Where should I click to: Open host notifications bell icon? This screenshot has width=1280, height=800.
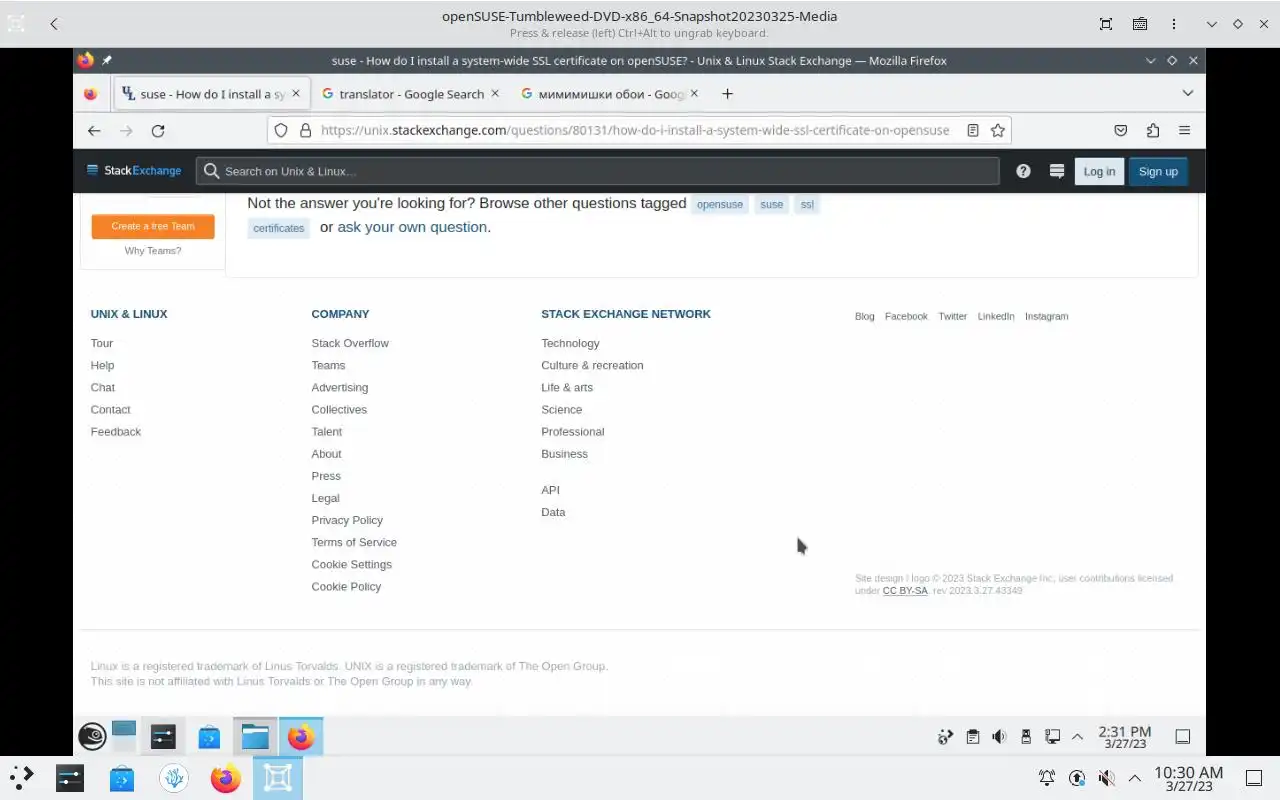(1046, 778)
